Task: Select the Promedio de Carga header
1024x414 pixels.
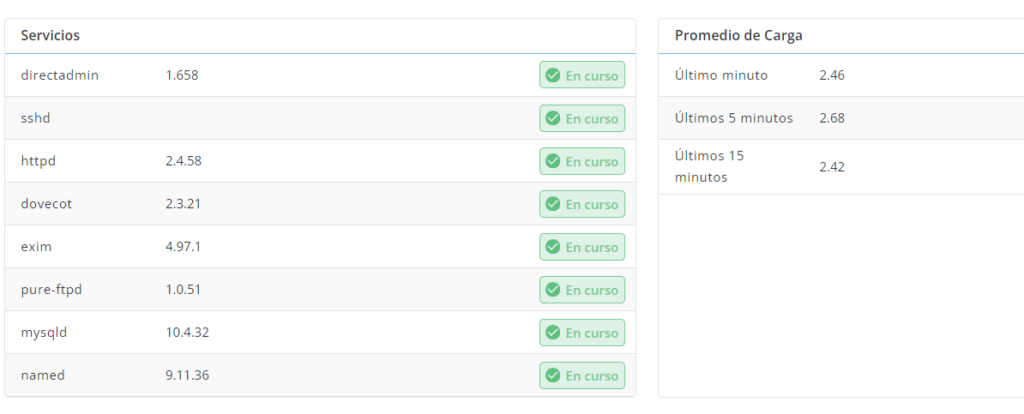Action: click(738, 35)
